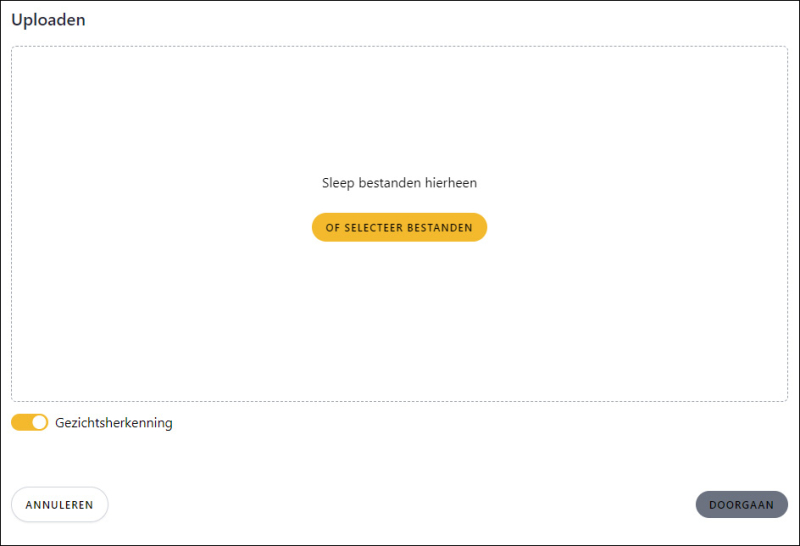The image size is (800, 546).
Task: Open the file picker via the yellow button
Action: click(399, 227)
